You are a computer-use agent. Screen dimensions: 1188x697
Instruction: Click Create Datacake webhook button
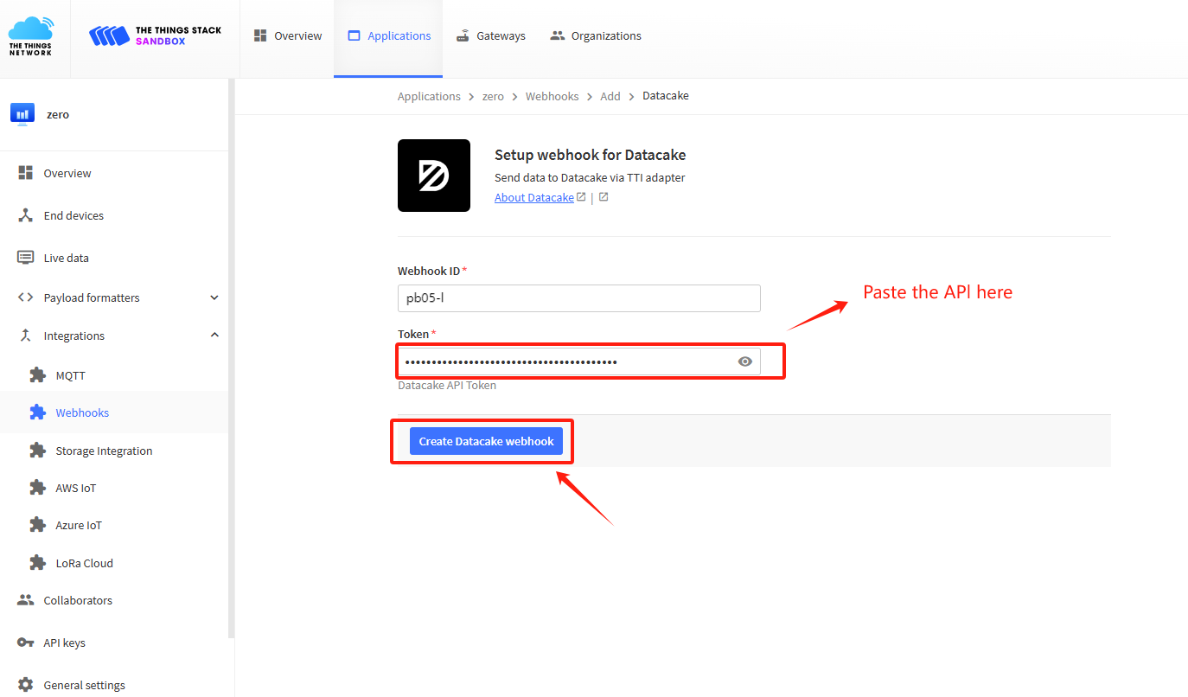(x=486, y=441)
